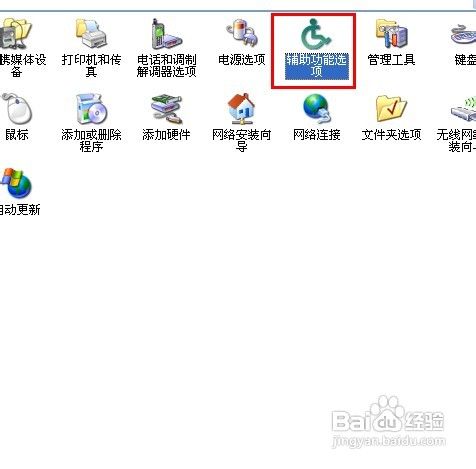Screen dimensions: 476x469
Task: Open the 鼠标 mouse icon
Action: point(17,109)
